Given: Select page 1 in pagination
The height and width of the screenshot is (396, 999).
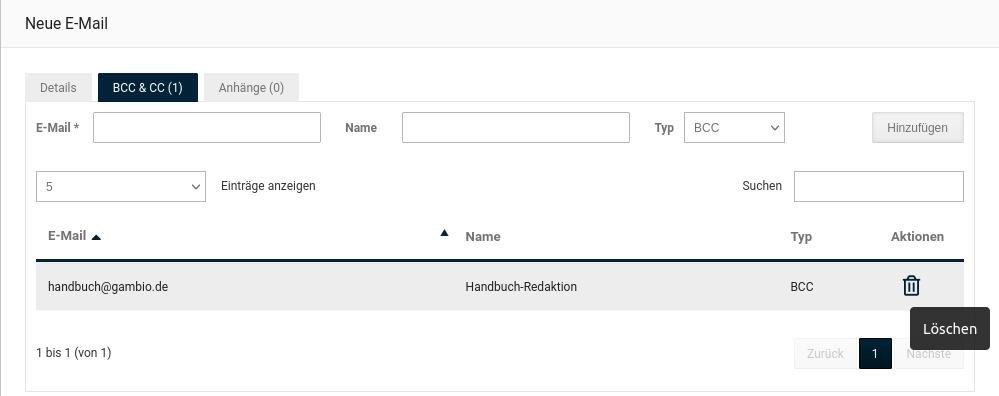Looking at the screenshot, I should coord(875,353).
